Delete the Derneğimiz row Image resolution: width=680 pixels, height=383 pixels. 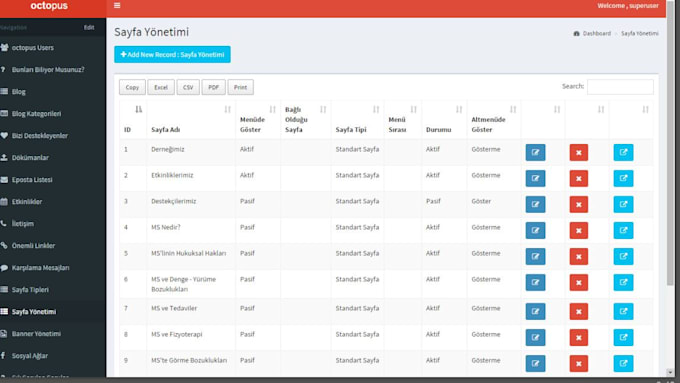coord(579,152)
